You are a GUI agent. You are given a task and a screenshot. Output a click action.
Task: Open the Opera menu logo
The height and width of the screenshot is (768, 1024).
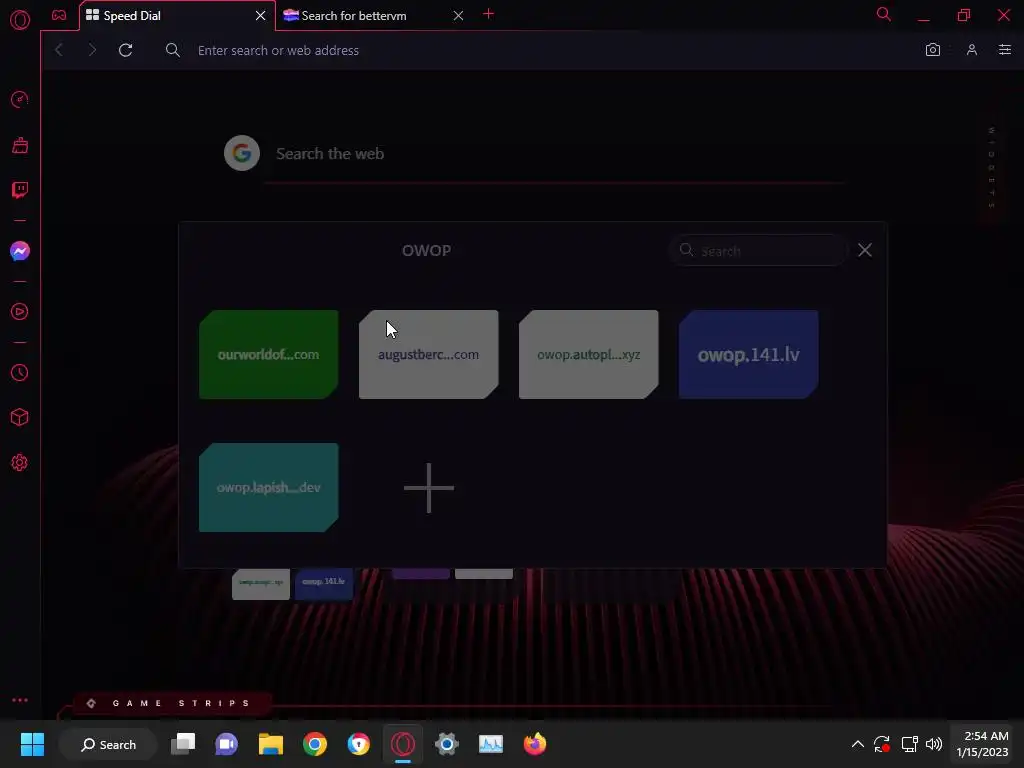(x=20, y=20)
